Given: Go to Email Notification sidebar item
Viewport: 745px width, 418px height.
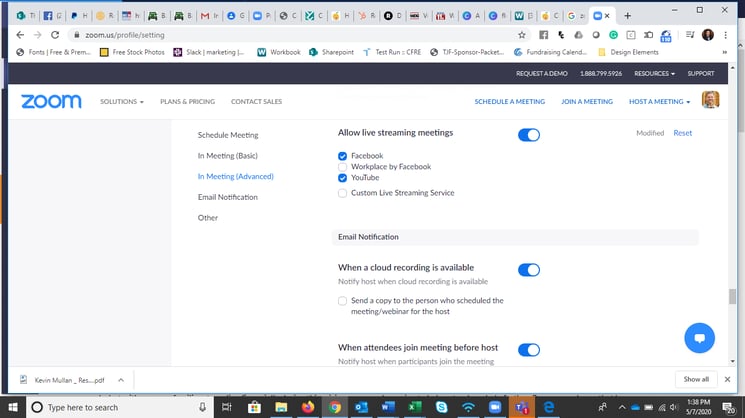Looking at the screenshot, I should coord(228,197).
